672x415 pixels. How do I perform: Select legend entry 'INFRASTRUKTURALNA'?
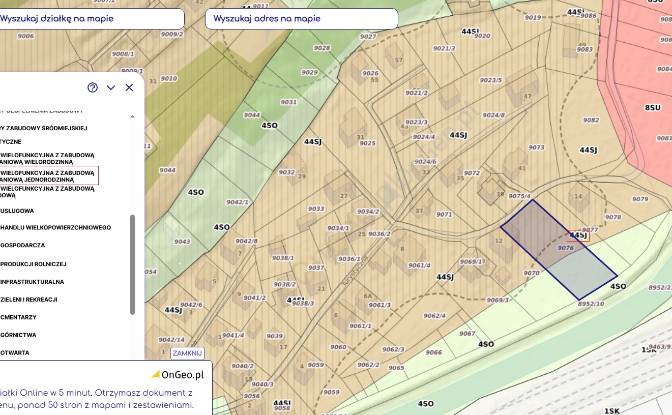coord(32,282)
